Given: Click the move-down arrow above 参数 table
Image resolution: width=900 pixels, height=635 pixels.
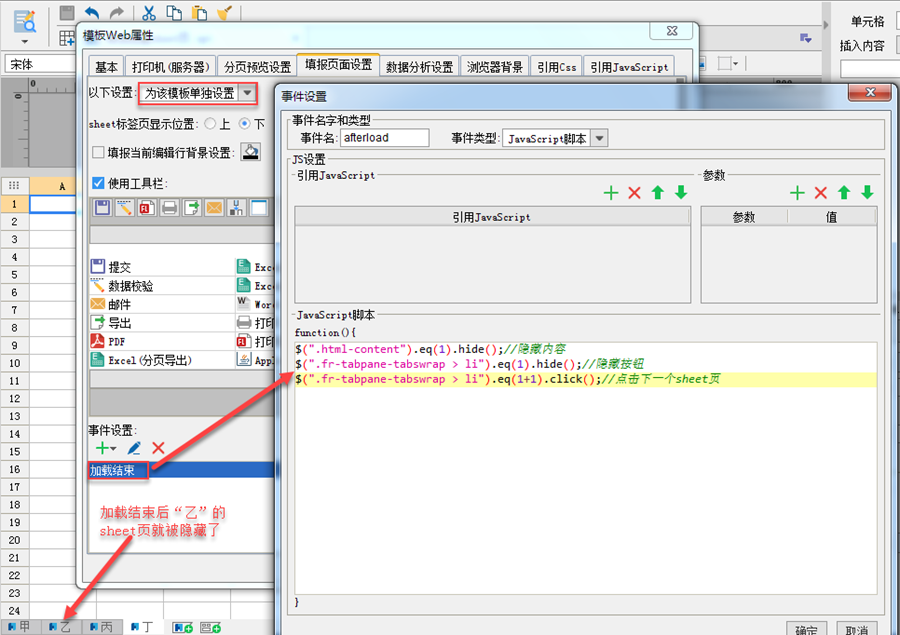Looking at the screenshot, I should coord(867,193).
